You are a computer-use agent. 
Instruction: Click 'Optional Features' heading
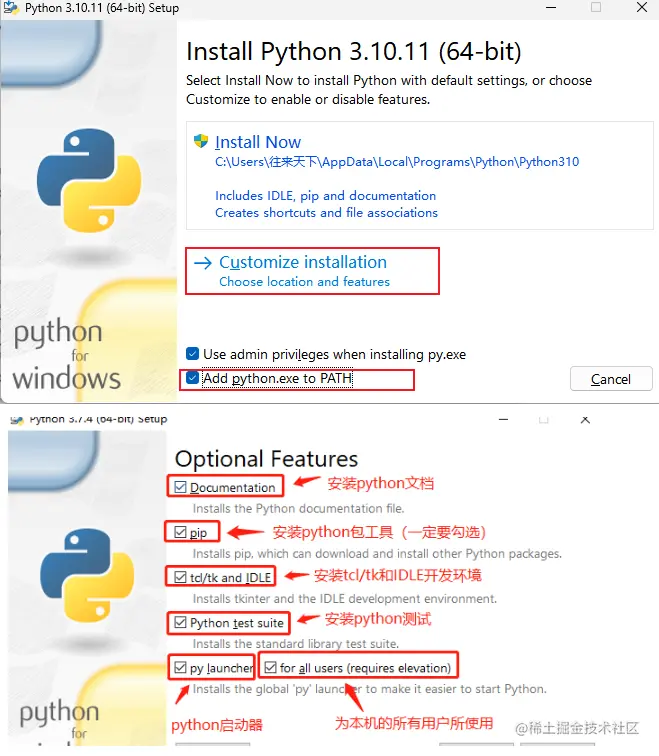pos(266,459)
